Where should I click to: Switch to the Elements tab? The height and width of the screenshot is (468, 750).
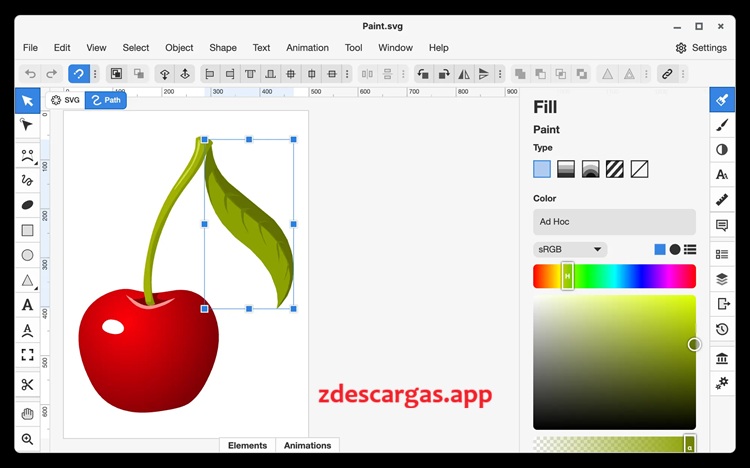pos(247,446)
